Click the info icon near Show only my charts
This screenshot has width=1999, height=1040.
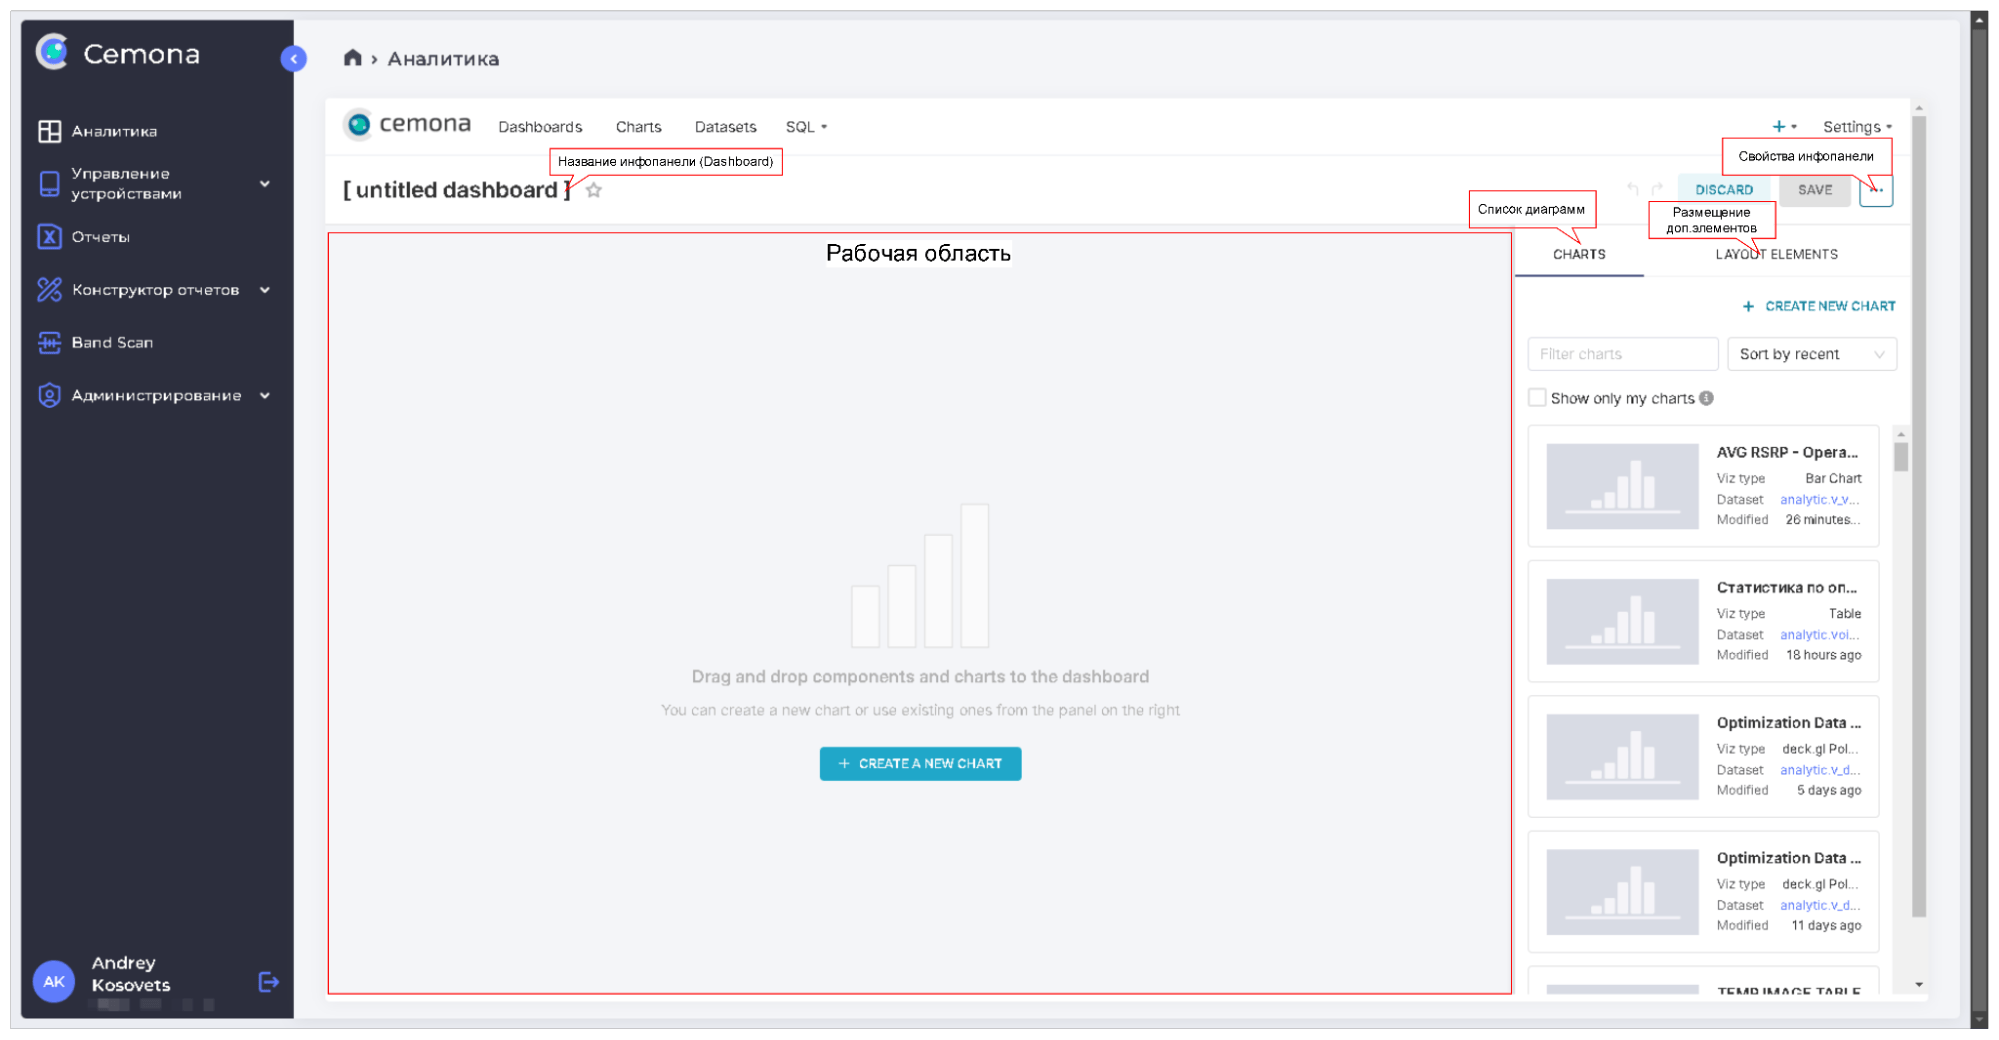1707,398
